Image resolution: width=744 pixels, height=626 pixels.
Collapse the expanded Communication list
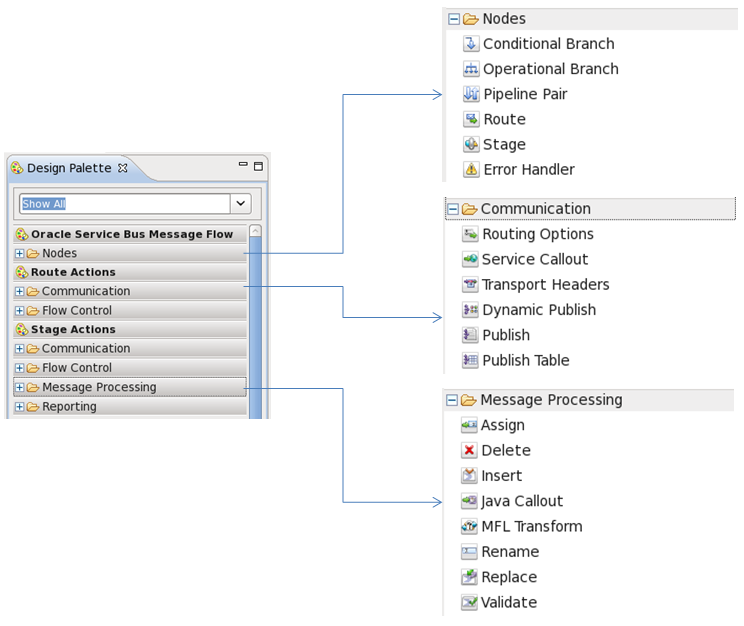coord(453,209)
